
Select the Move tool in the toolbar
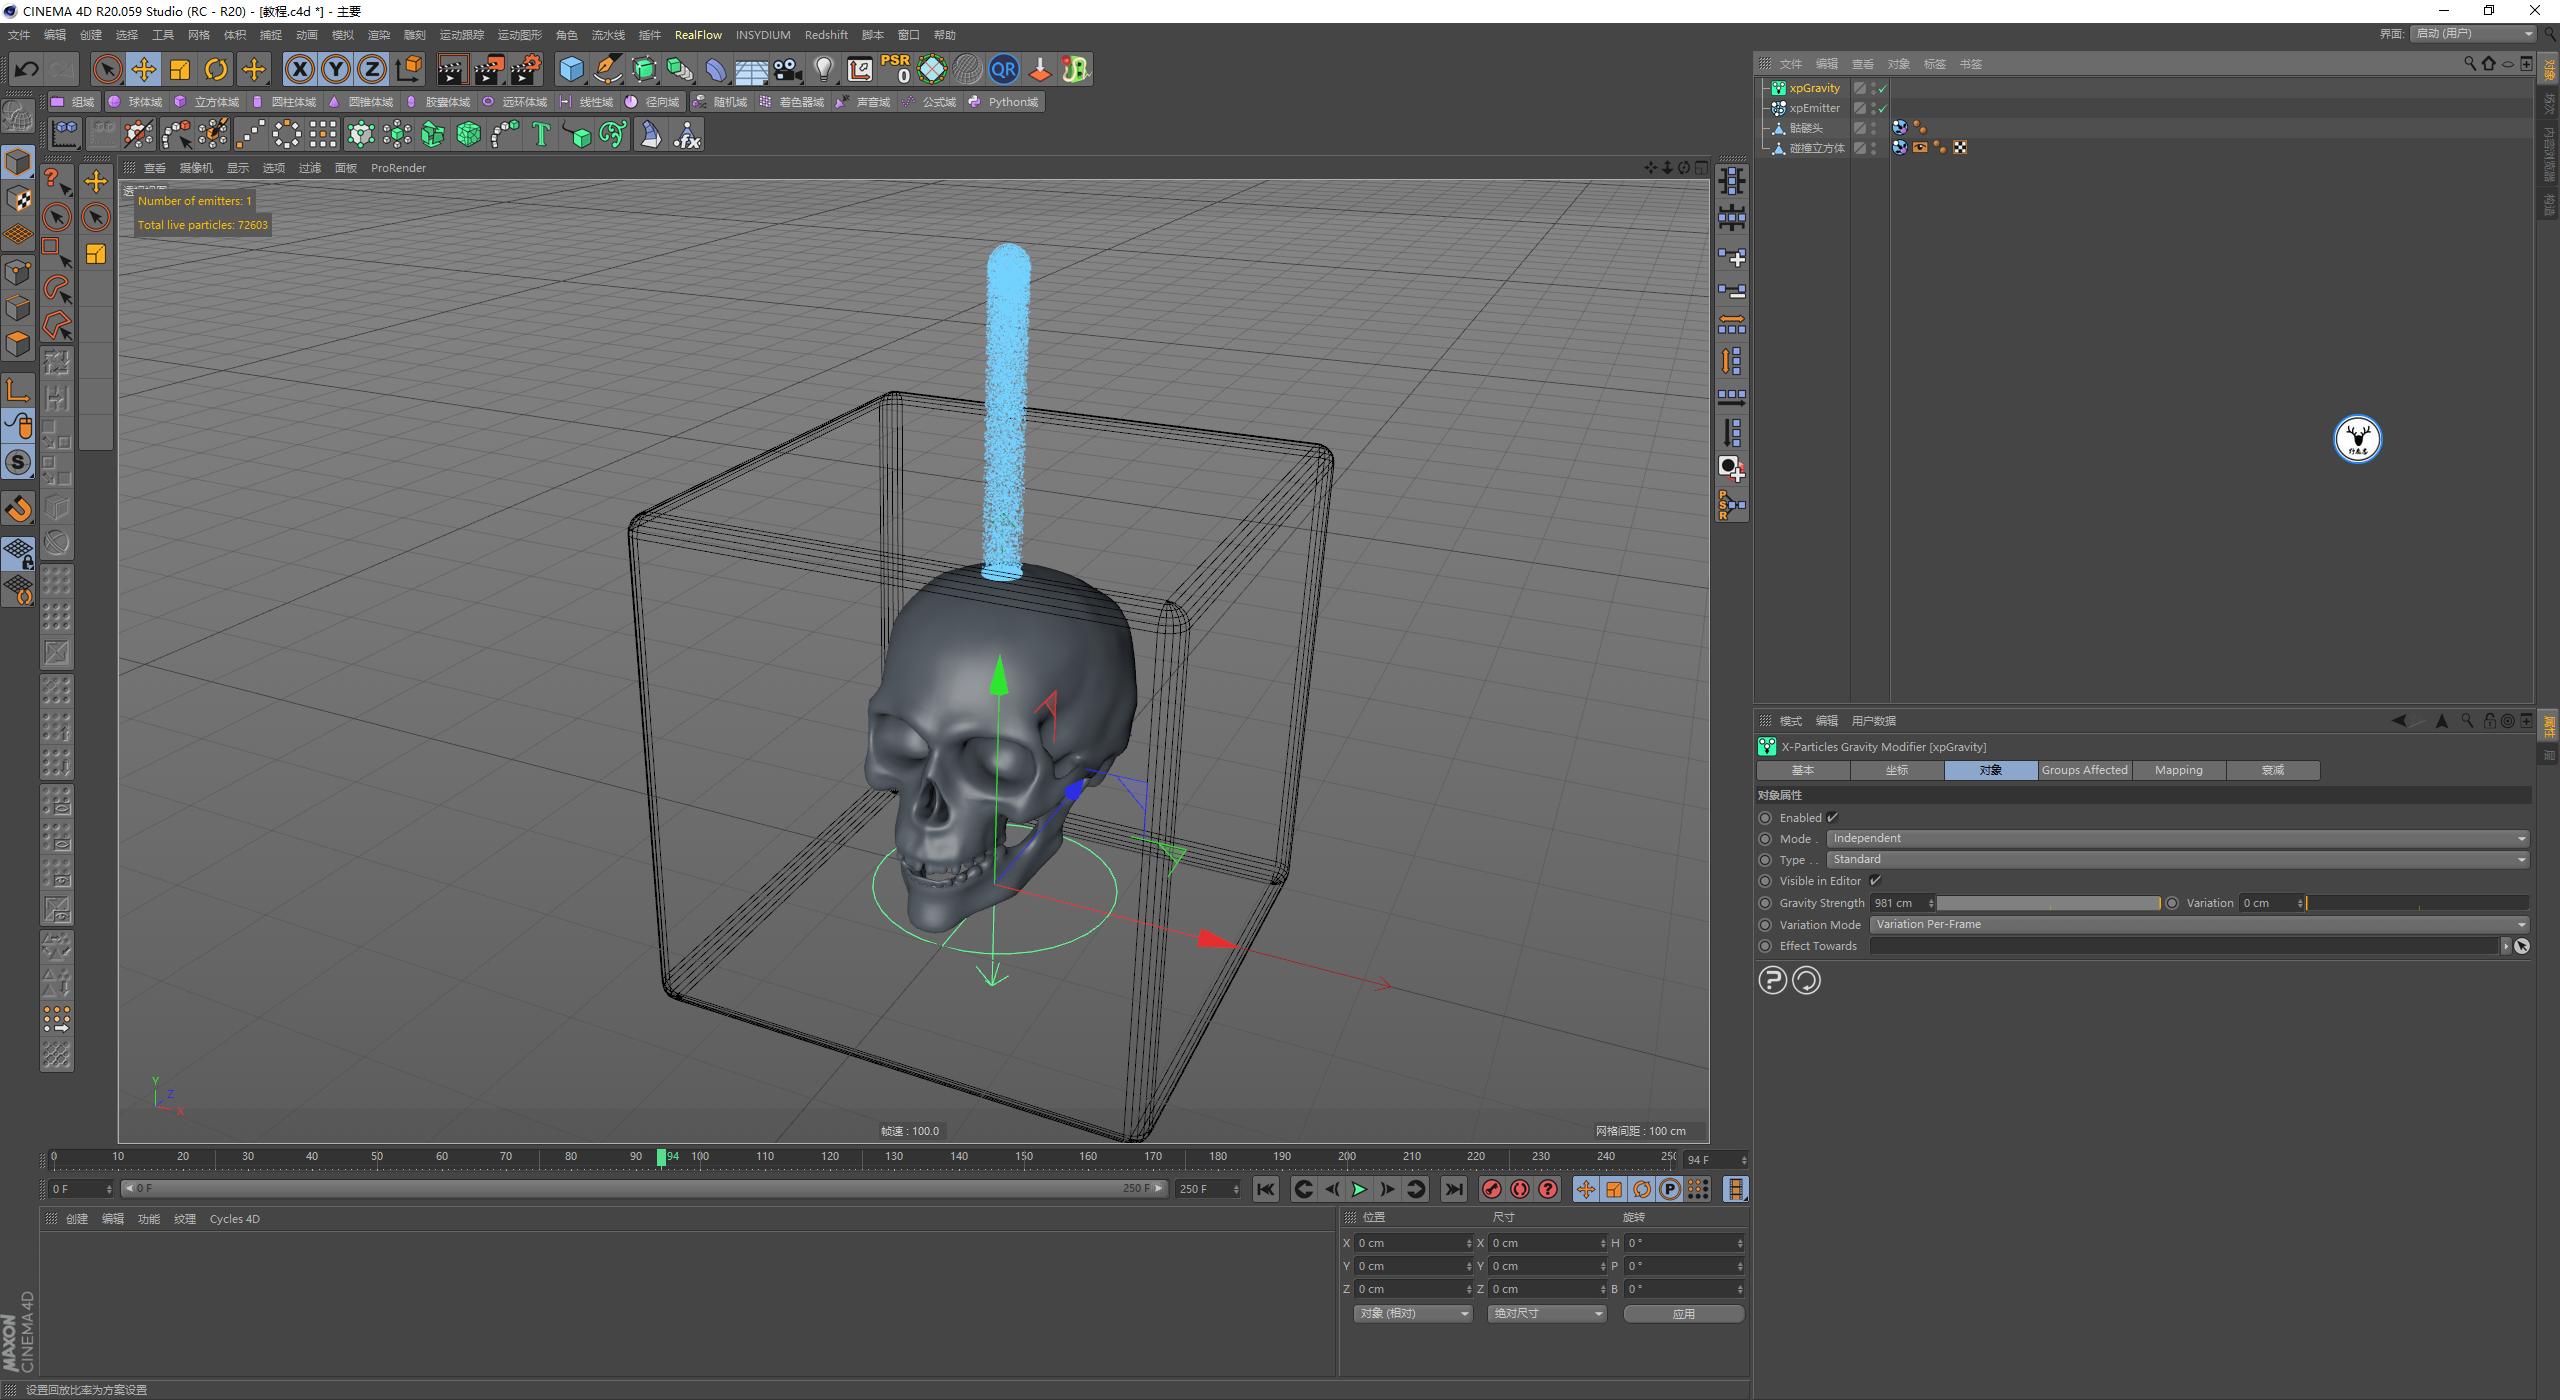point(144,69)
